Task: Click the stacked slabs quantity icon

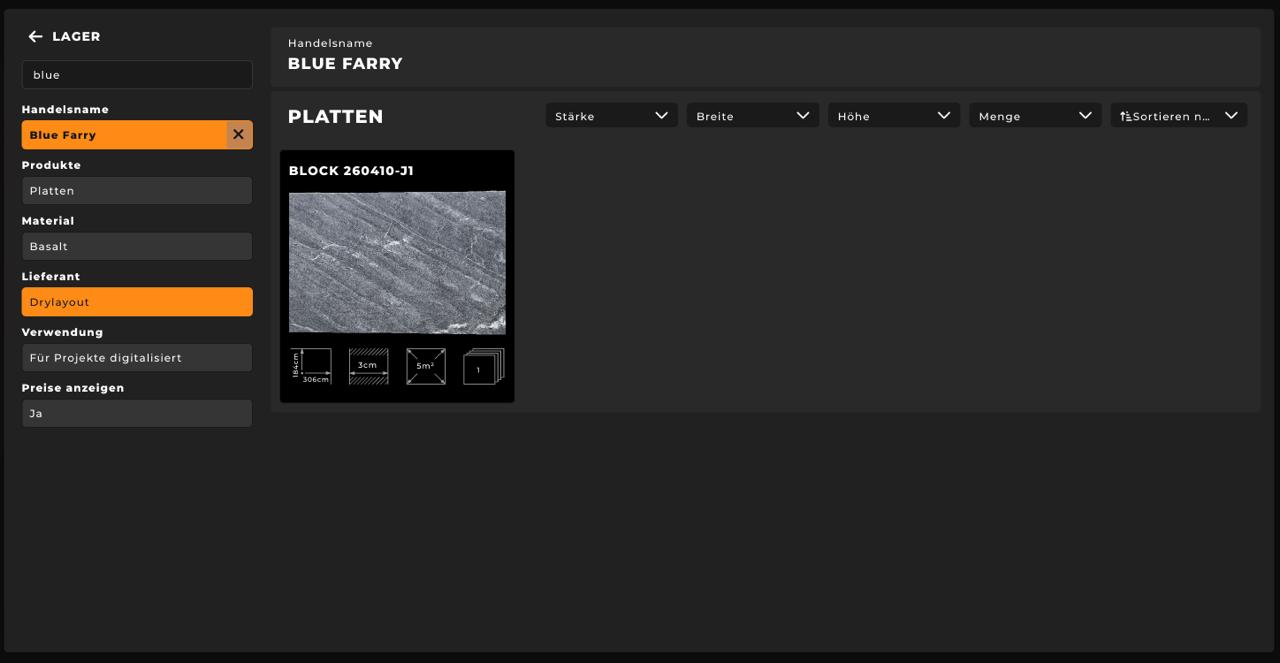Action: click(x=483, y=367)
